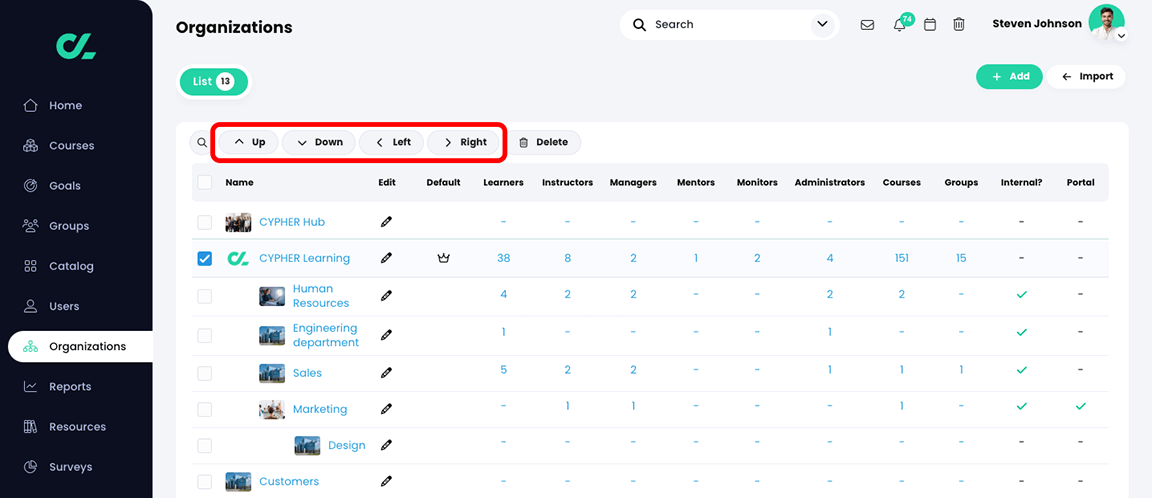
Task: Click Steven Johnson profile avatar
Action: coord(1106,23)
